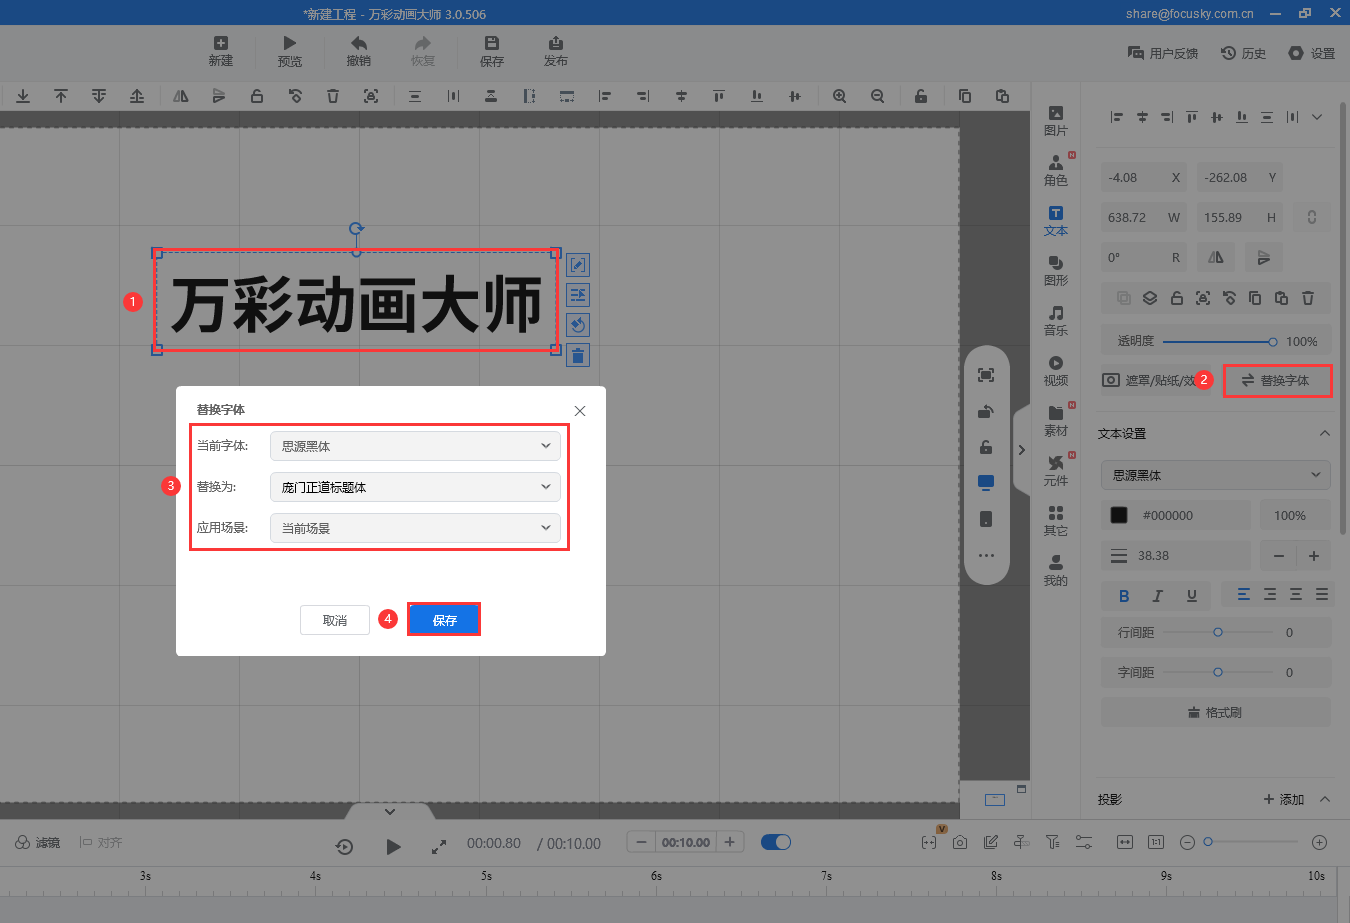Viewport: 1350px width, 923px height.
Task: Switch to the 视频 sidebar icon
Action: [1055, 370]
